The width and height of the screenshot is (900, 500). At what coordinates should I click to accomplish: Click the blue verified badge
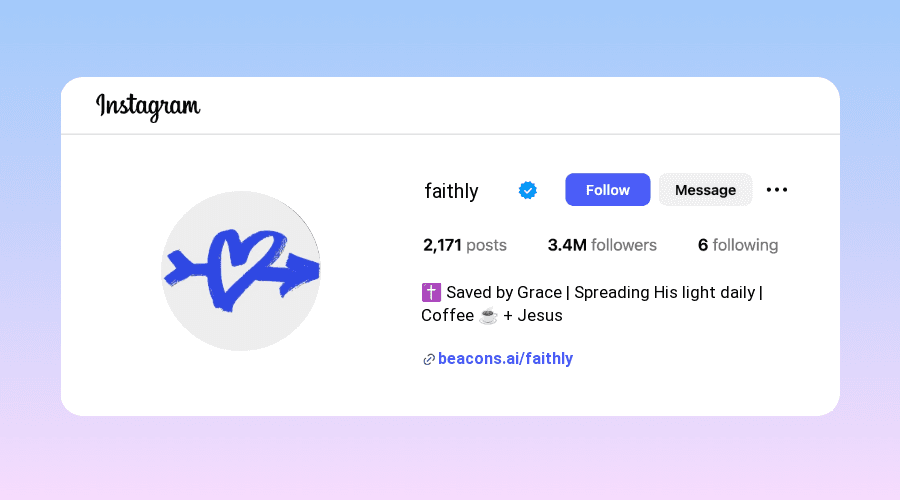[x=528, y=190]
